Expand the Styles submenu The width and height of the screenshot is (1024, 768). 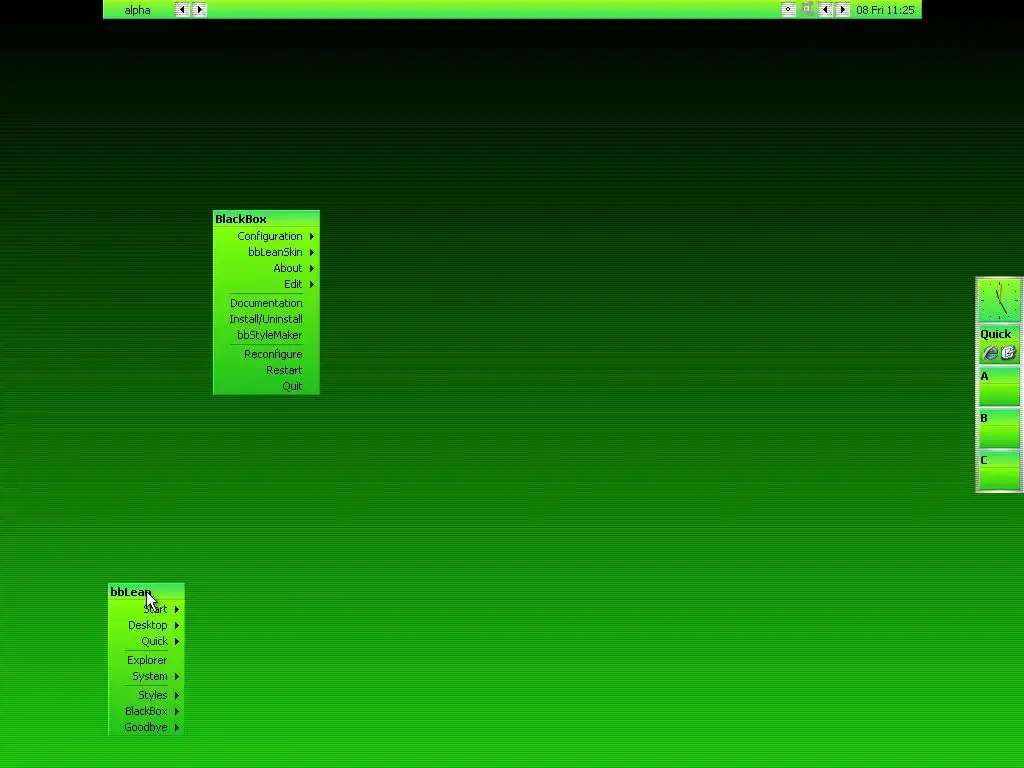click(146, 695)
